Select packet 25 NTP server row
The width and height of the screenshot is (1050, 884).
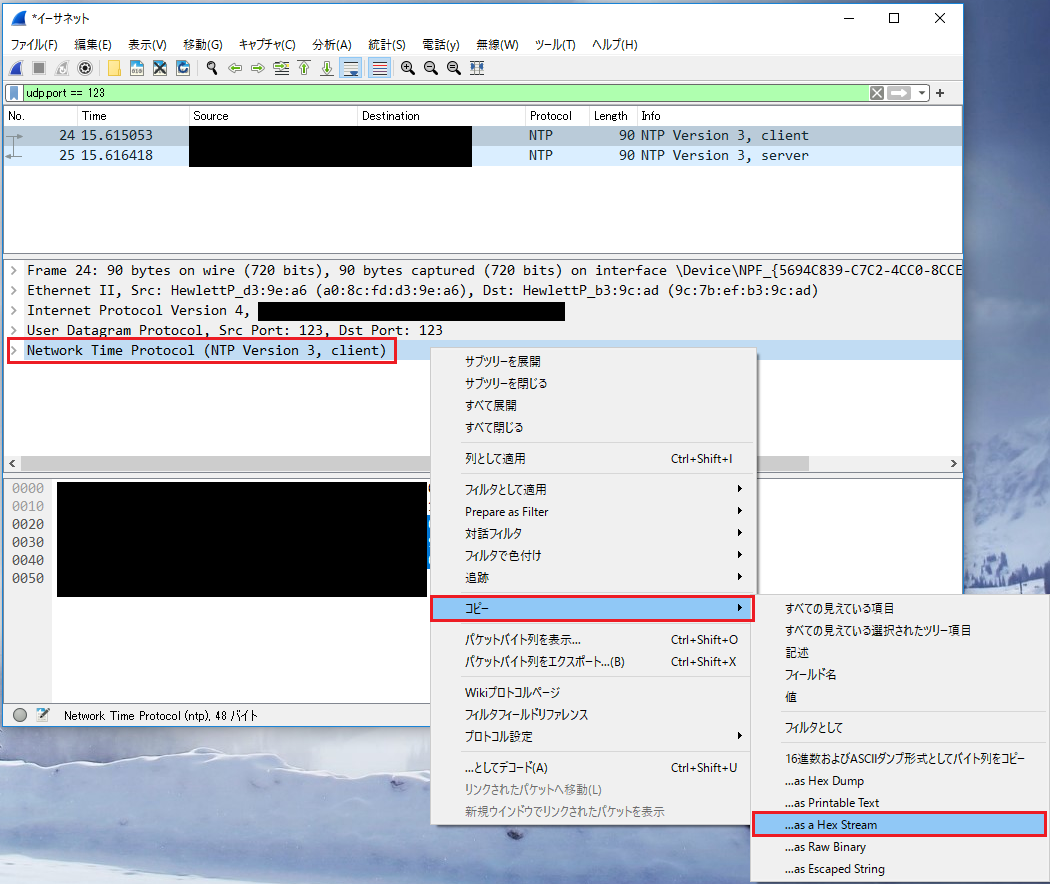[482, 155]
